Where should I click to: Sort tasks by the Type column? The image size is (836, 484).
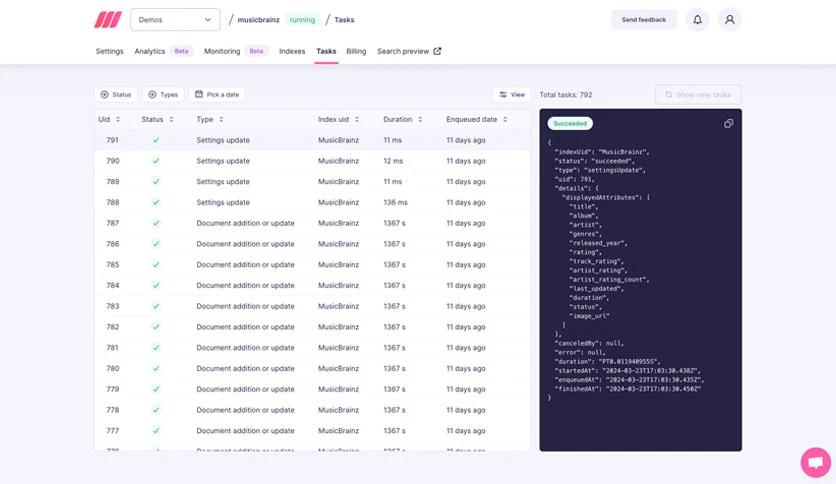(210, 119)
